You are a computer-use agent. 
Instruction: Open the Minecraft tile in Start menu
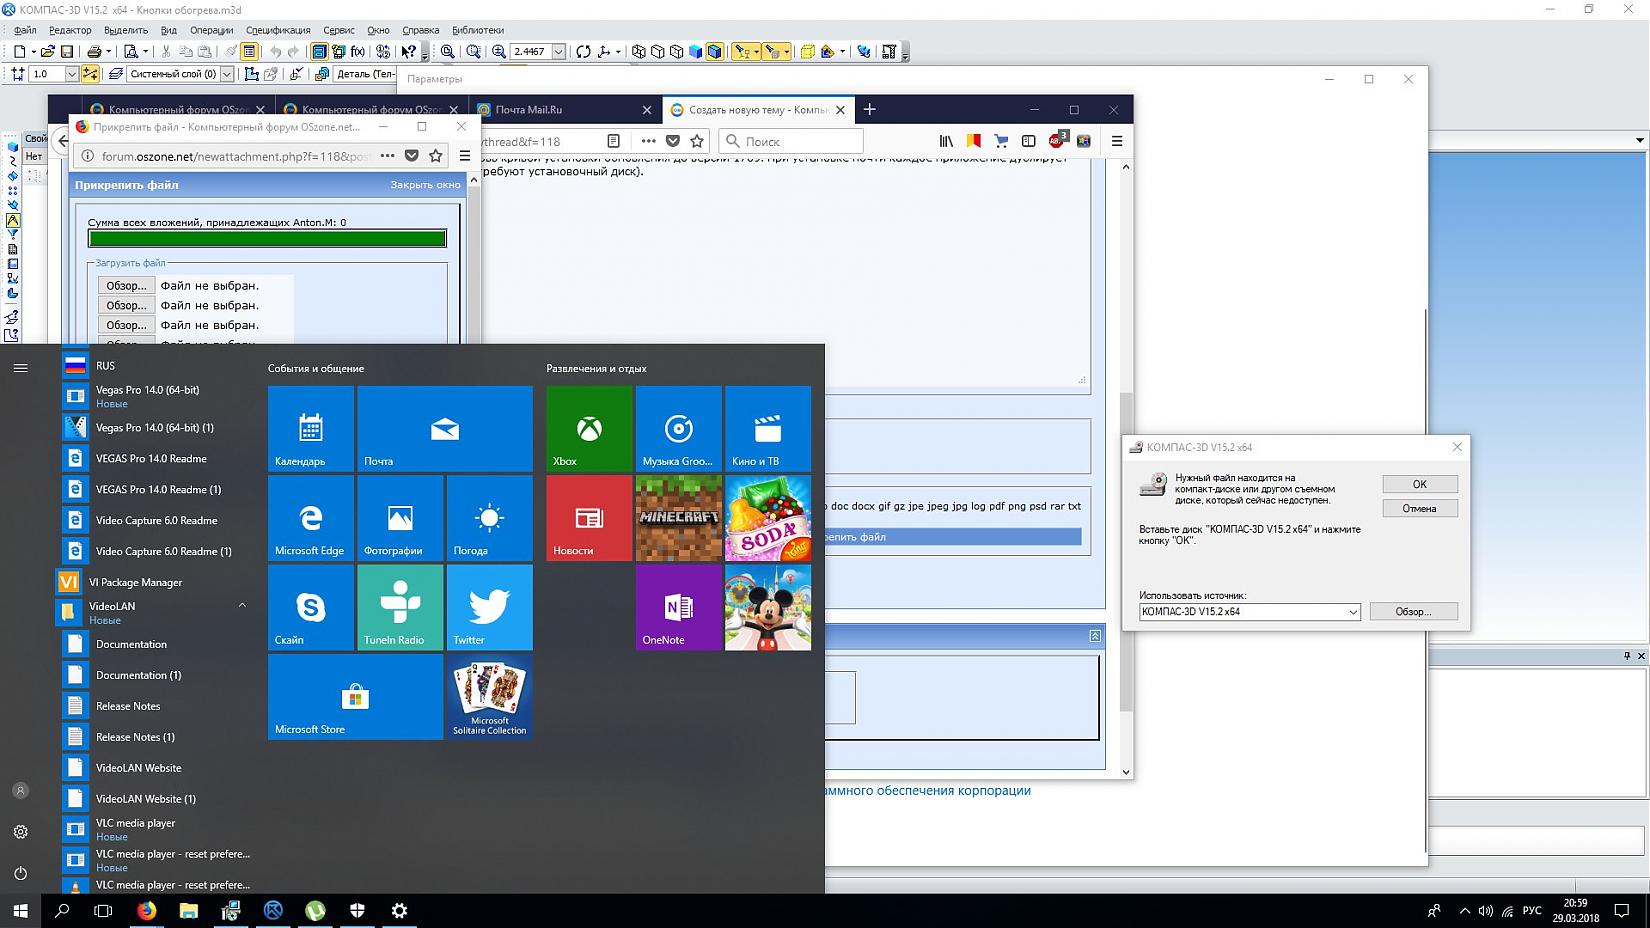click(679, 517)
